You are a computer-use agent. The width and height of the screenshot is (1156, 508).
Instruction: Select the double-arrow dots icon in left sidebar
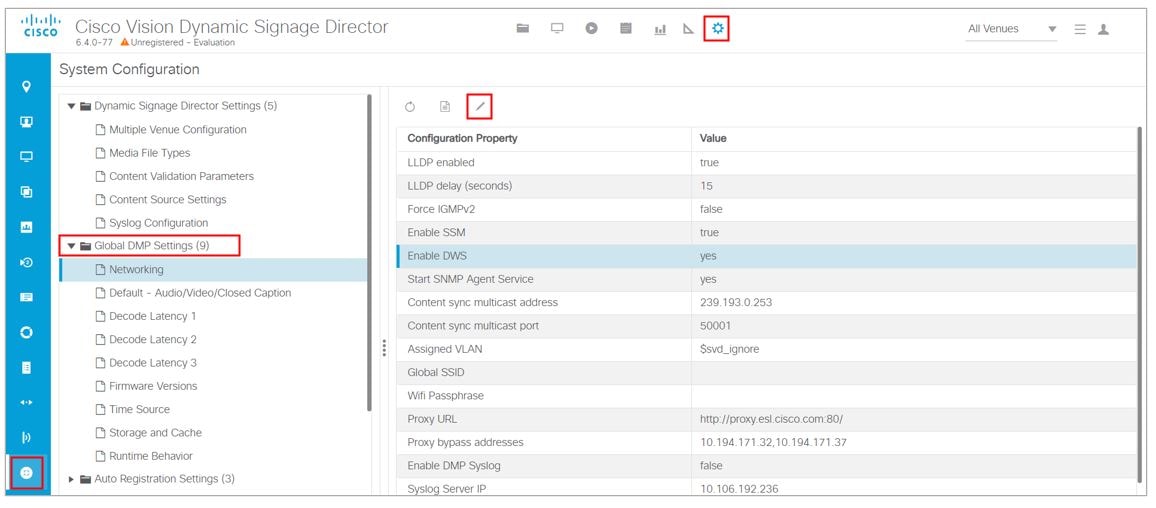pos(27,403)
